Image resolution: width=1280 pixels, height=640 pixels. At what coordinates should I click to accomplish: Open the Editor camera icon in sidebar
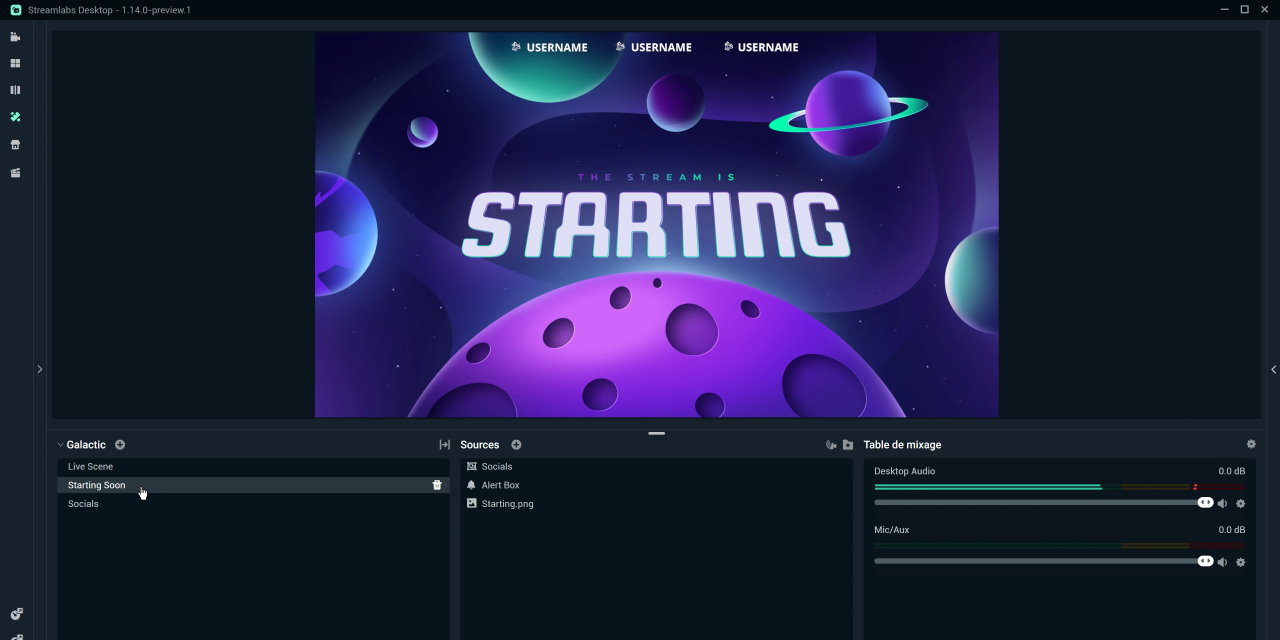click(x=15, y=37)
